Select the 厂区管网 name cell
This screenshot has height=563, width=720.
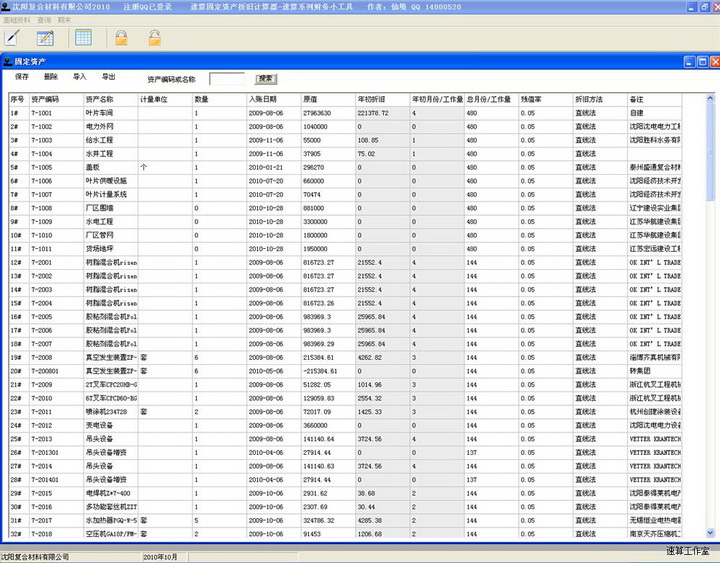click(110, 235)
